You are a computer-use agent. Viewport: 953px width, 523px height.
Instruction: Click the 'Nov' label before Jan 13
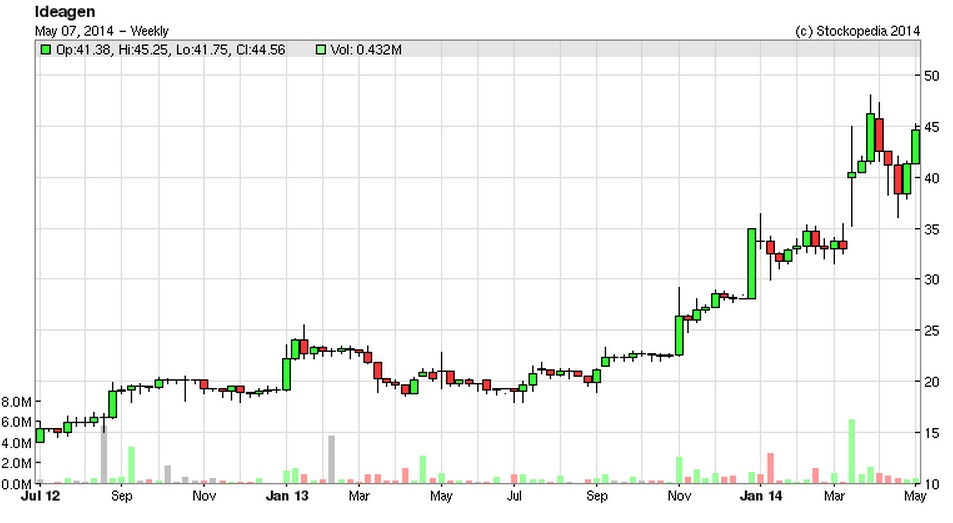click(204, 496)
